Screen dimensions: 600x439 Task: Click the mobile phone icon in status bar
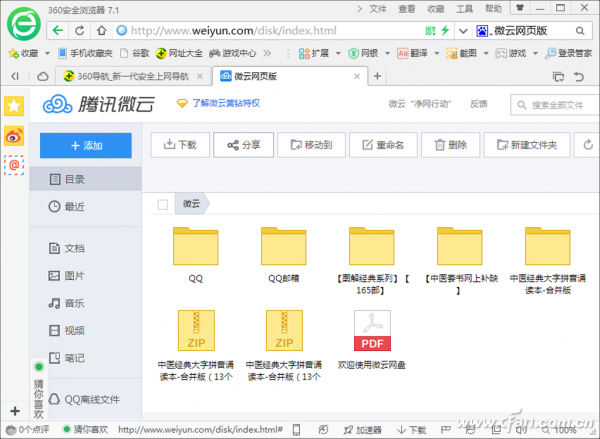pyautogui.click(x=296, y=430)
